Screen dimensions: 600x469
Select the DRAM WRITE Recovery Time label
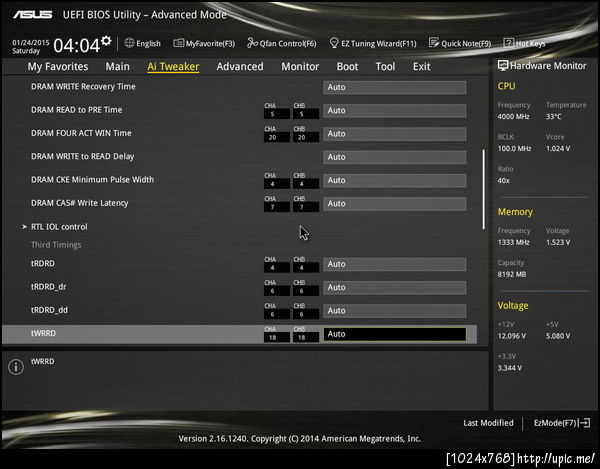pyautogui.click(x=83, y=87)
